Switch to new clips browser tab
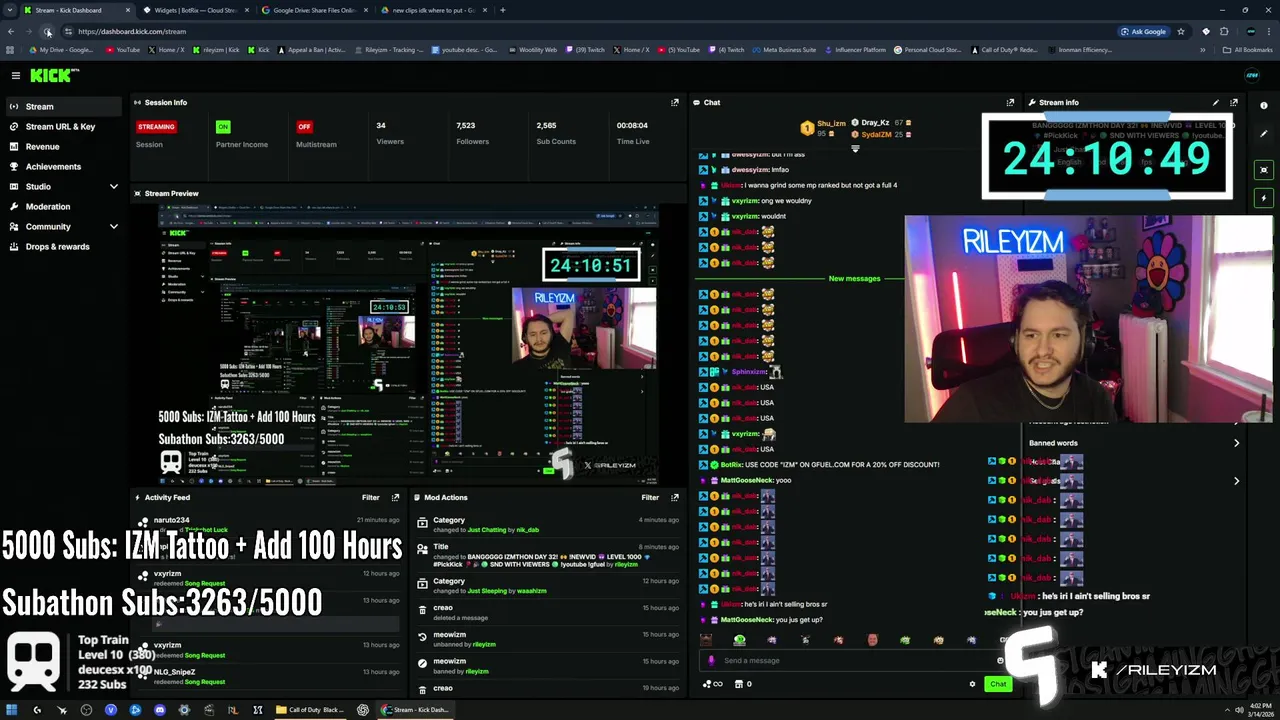This screenshot has width=1280, height=720. (434, 10)
